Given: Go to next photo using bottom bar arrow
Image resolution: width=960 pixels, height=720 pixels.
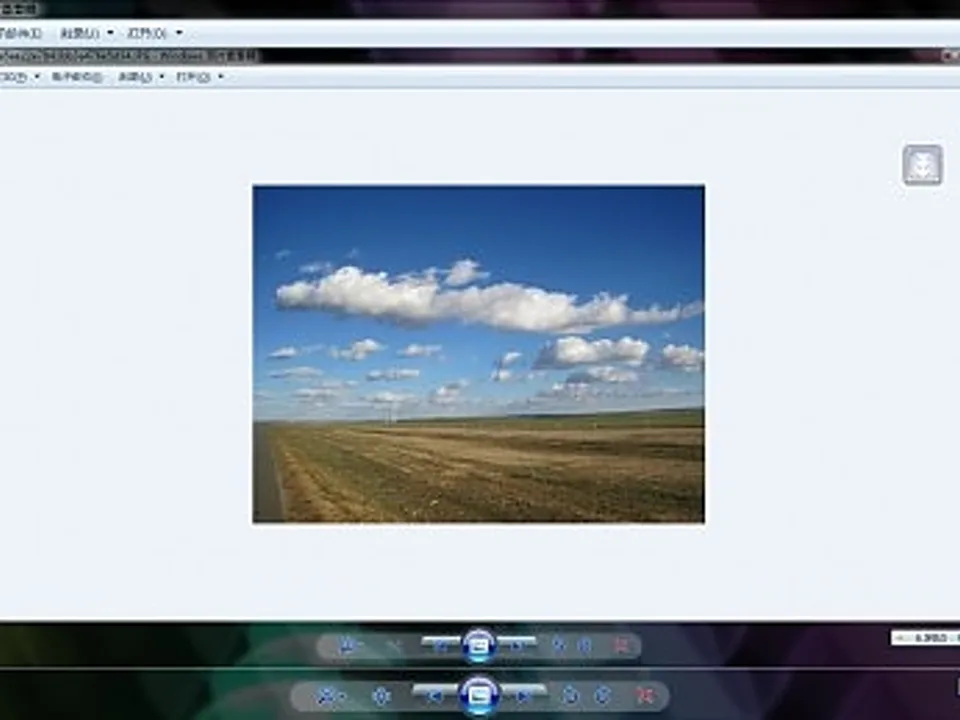Looking at the screenshot, I should pyautogui.click(x=525, y=694).
